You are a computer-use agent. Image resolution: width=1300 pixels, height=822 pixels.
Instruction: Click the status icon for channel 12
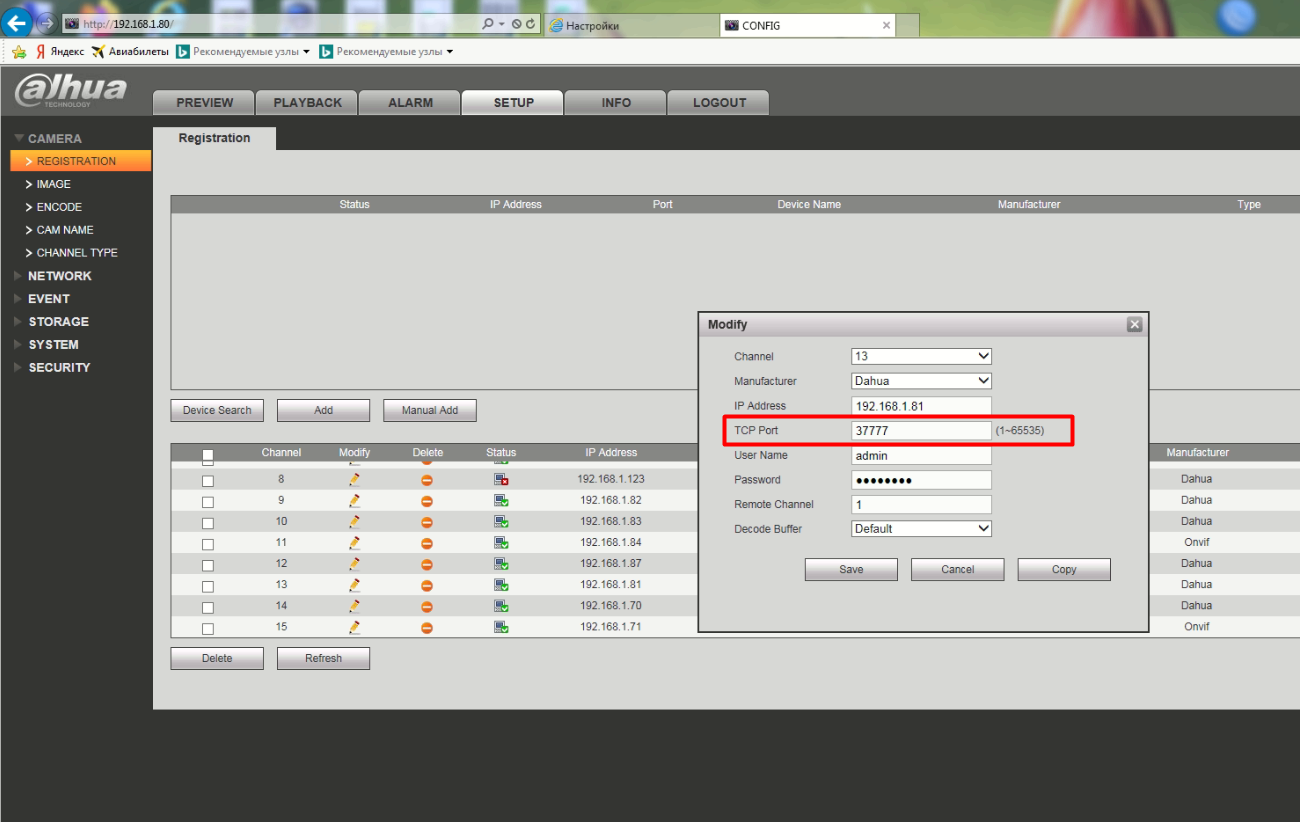(501, 564)
